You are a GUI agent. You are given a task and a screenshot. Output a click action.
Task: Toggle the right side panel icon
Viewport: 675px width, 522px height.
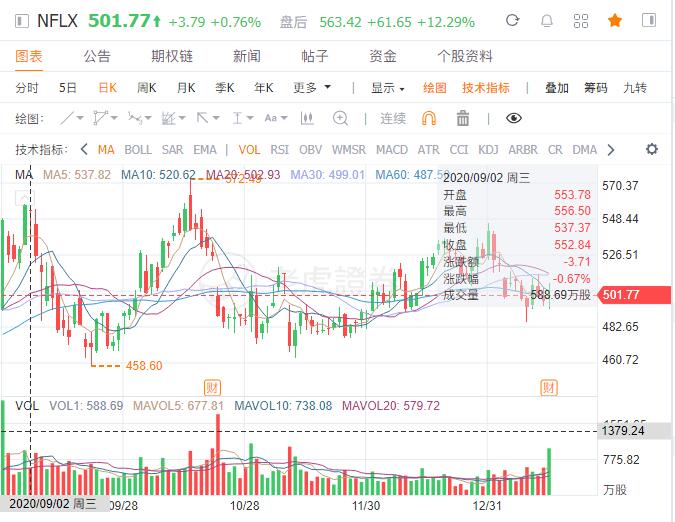click(x=649, y=20)
